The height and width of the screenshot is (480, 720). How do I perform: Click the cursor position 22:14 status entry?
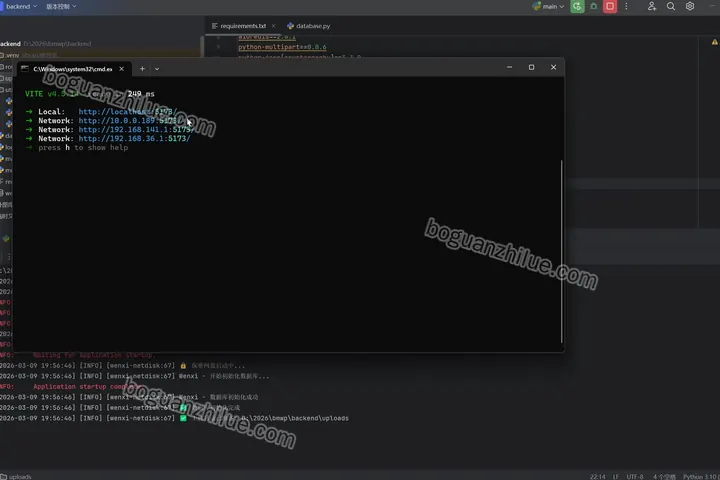(597, 476)
